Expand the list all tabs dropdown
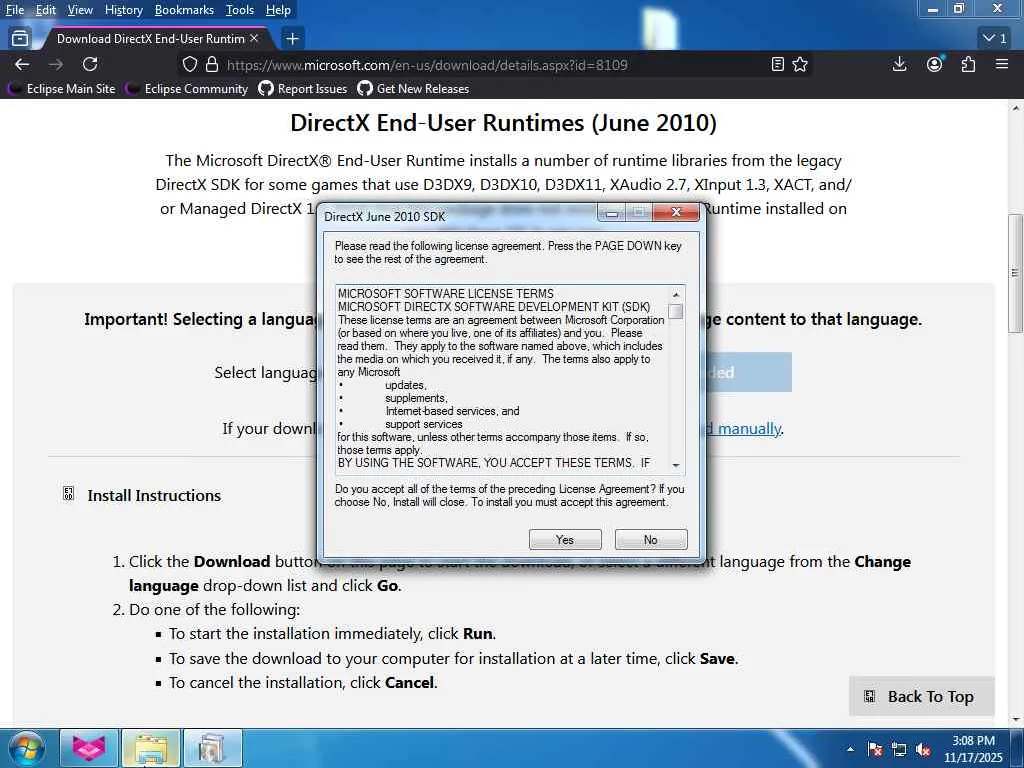 [995, 39]
